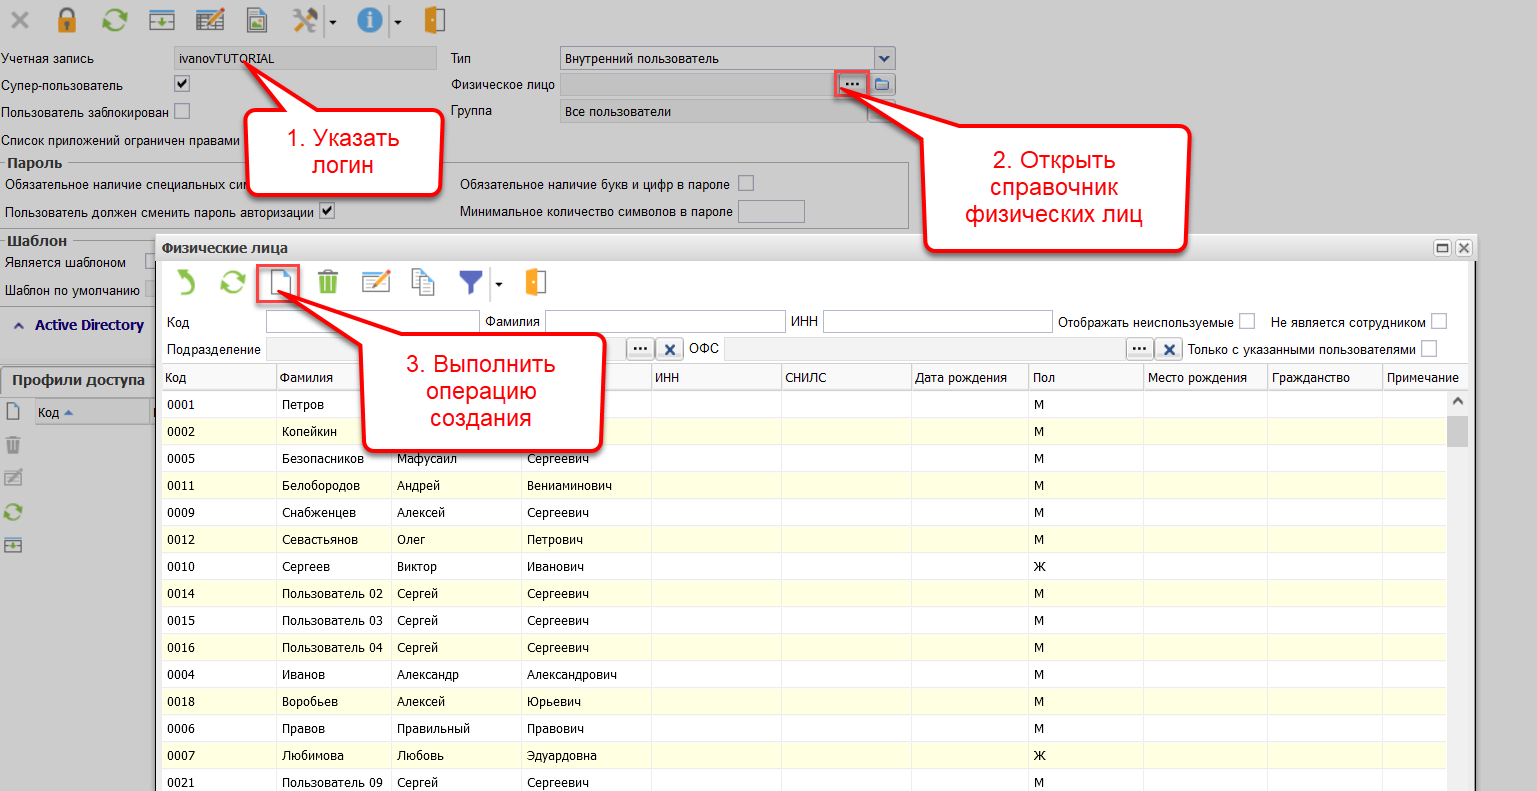Viewport: 1537px width, 791px height.
Task: Toggle Отображать неиспользуемые checkbox
Action: pos(1247,321)
